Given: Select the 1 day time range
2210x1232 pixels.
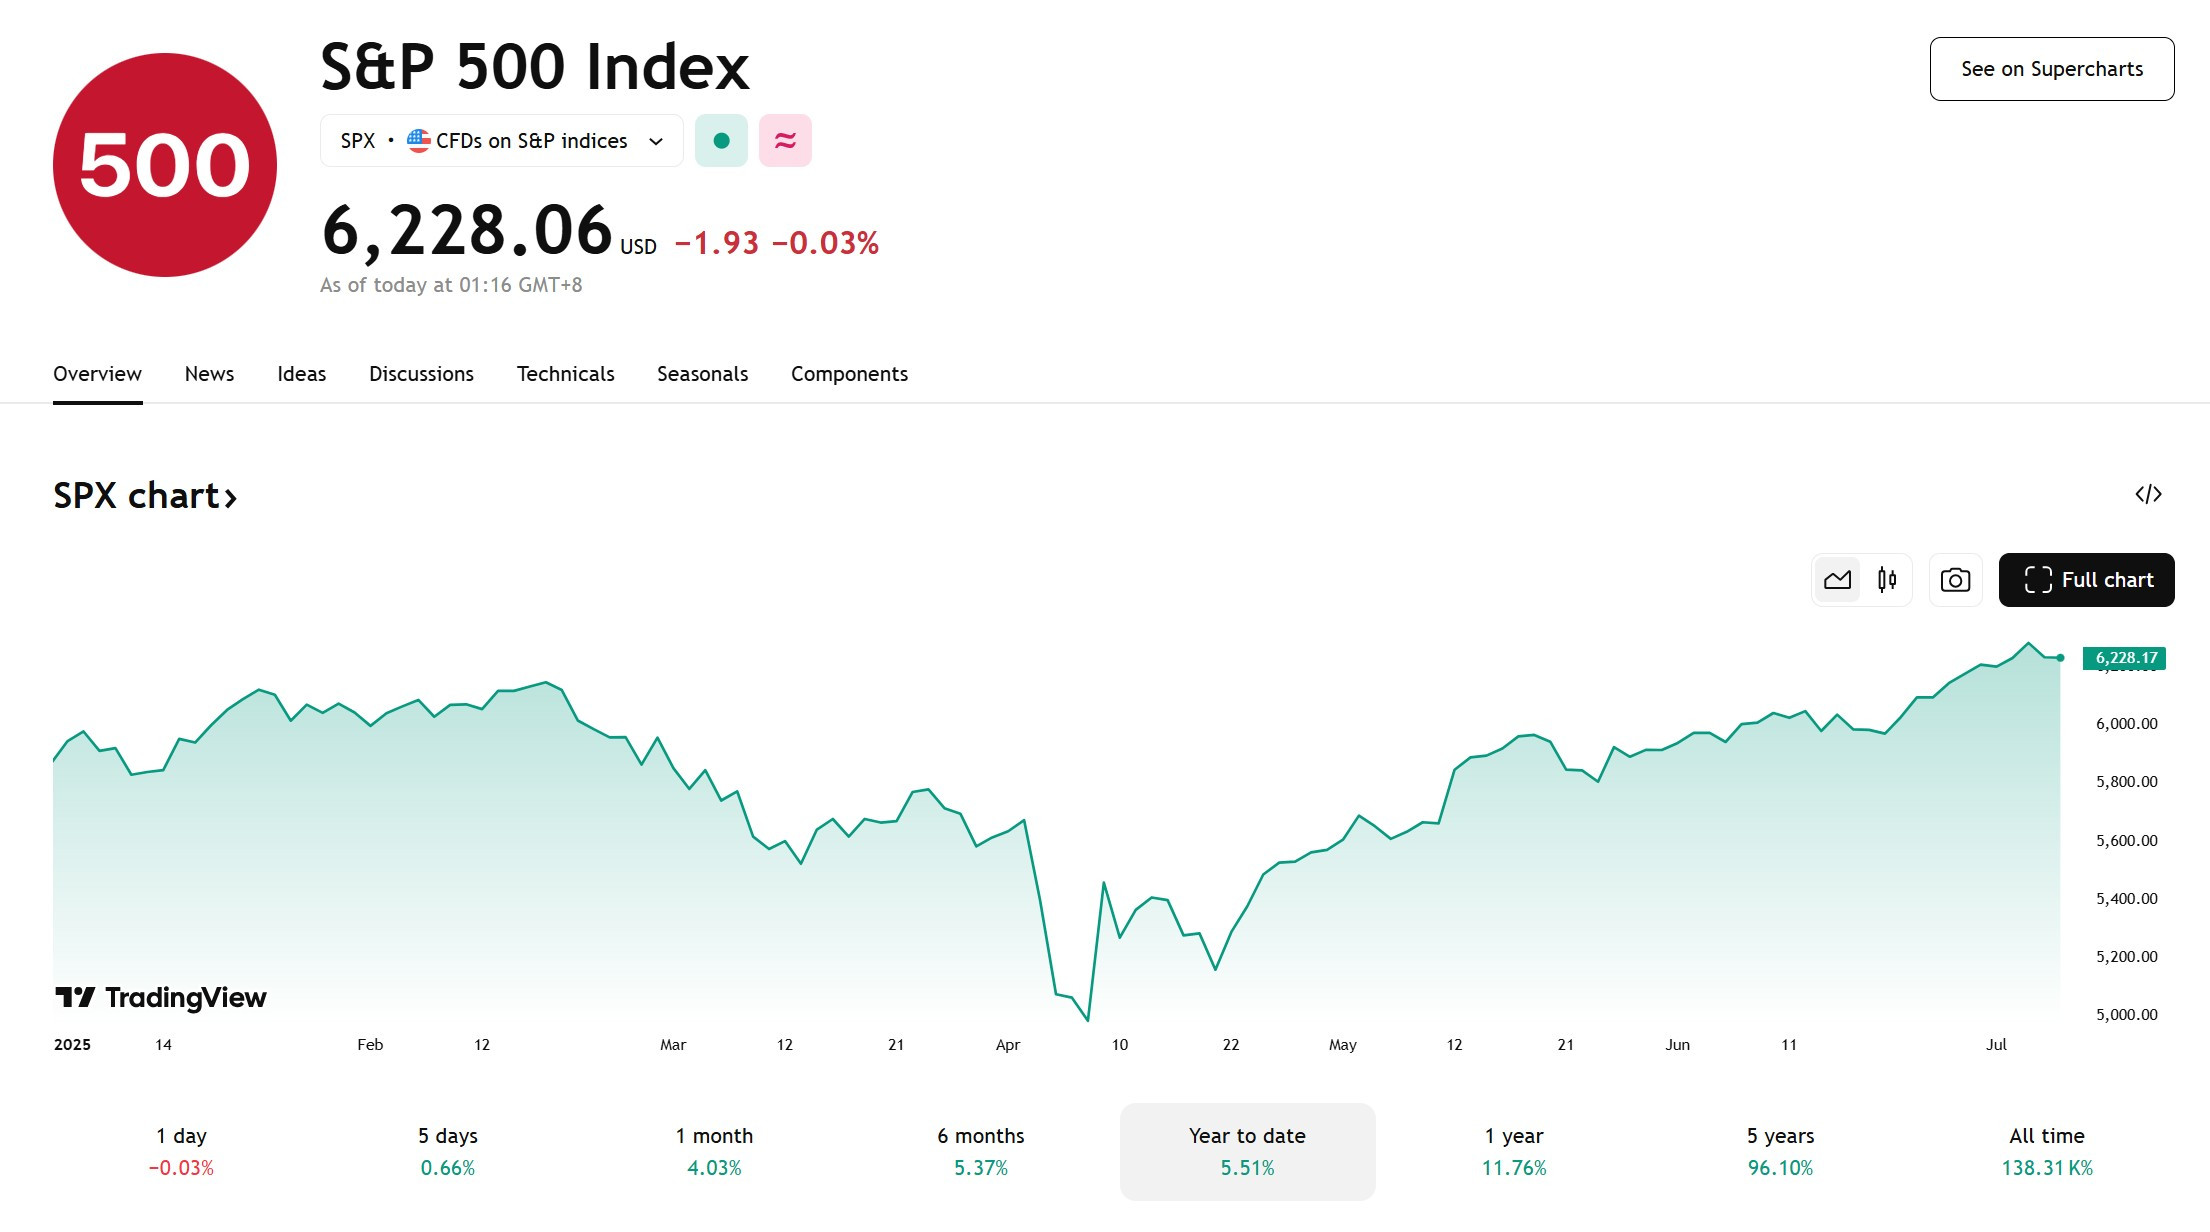Looking at the screenshot, I should tap(181, 1151).
